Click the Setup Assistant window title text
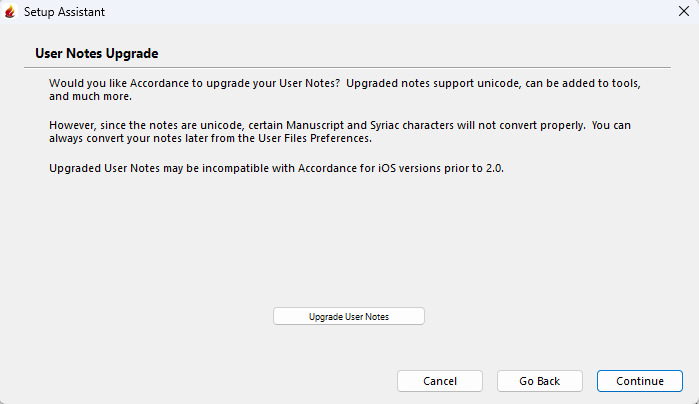Image resolution: width=699 pixels, height=404 pixels. (65, 13)
